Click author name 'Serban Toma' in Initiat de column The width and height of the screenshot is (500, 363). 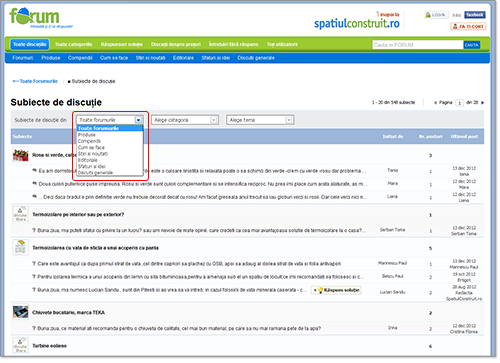click(393, 230)
